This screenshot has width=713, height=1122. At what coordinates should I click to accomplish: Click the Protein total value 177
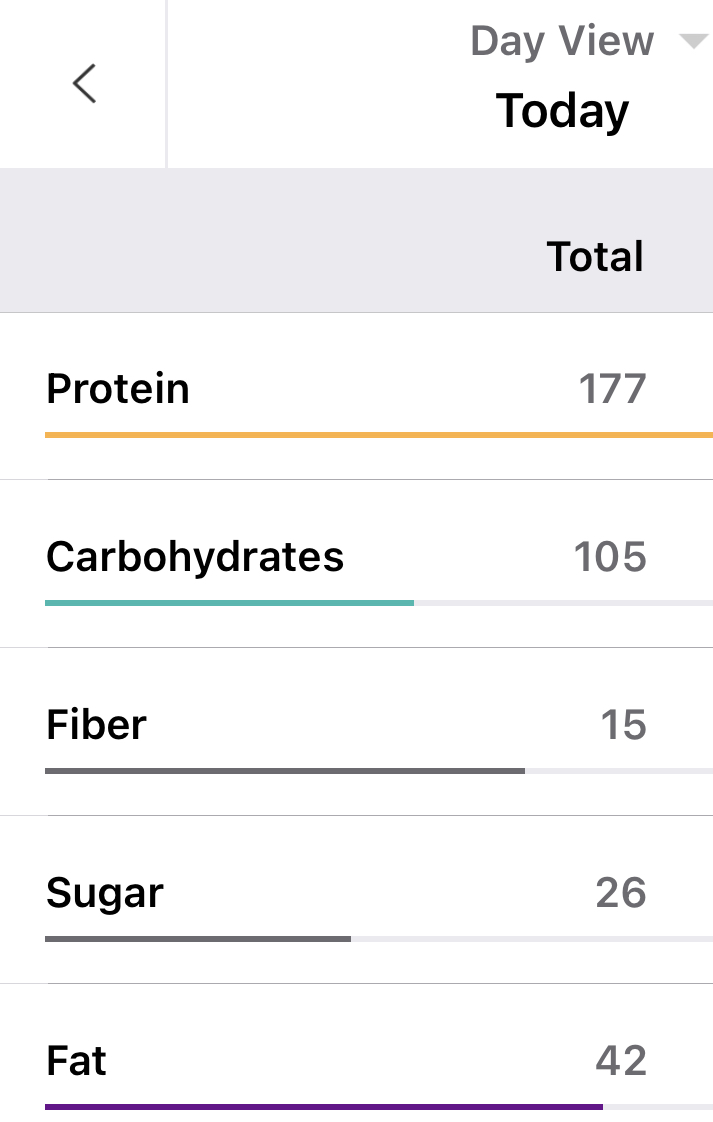point(612,388)
